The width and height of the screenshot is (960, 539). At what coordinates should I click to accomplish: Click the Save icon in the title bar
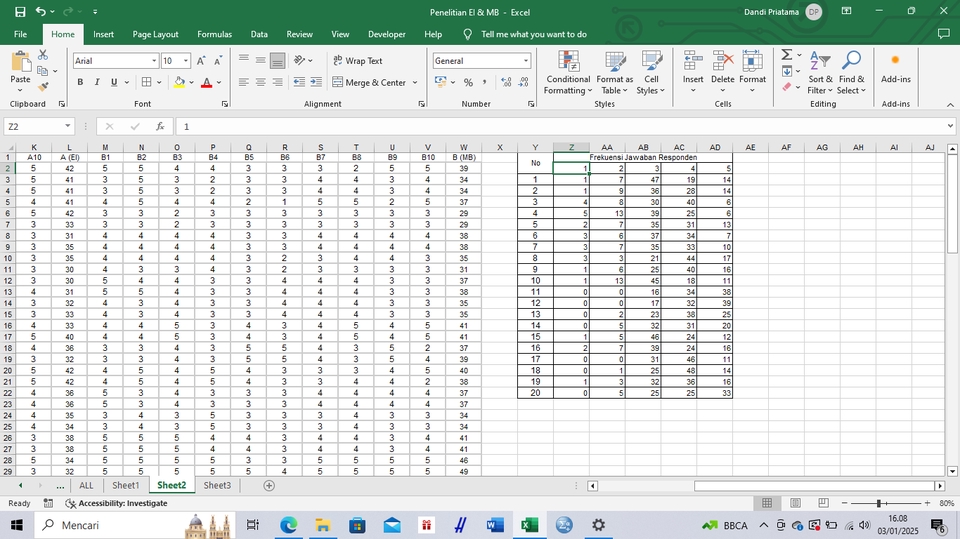(x=20, y=12)
